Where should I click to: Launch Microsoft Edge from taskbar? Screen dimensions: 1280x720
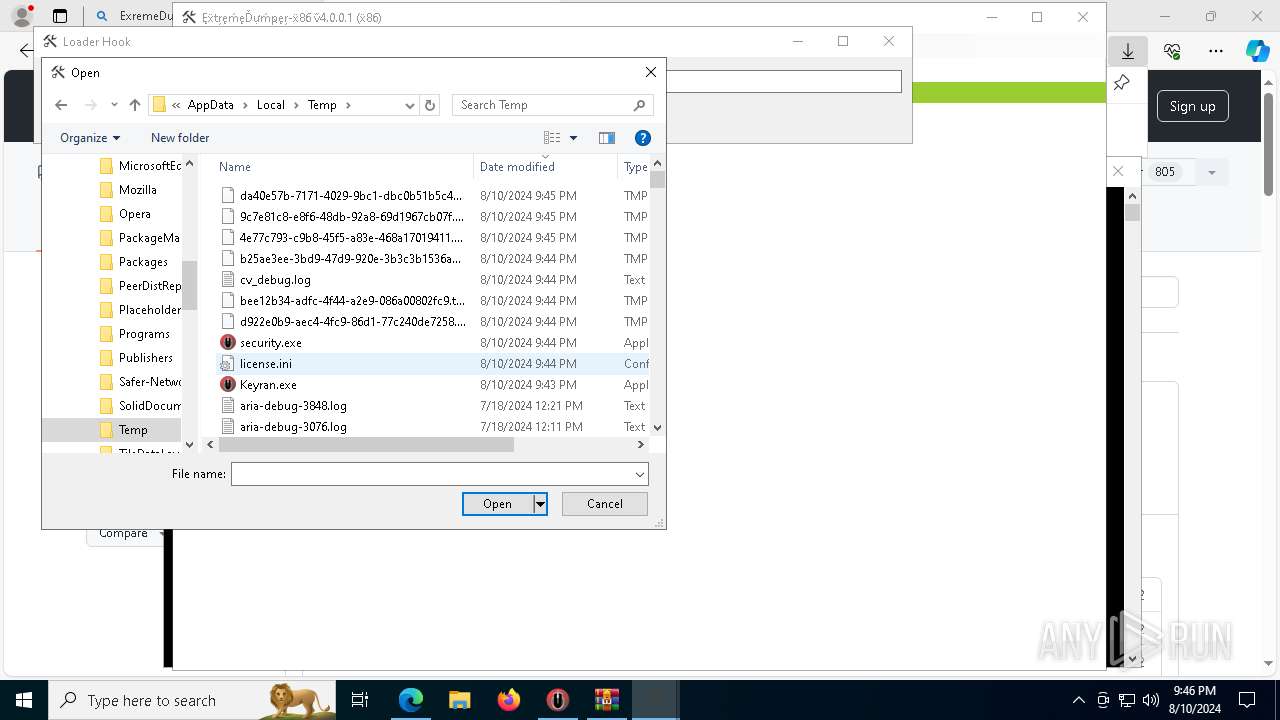tap(411, 700)
